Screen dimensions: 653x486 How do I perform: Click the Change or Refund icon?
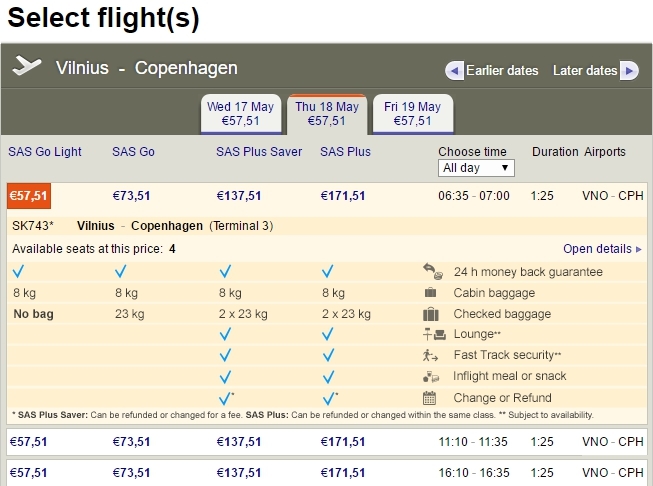pos(431,397)
